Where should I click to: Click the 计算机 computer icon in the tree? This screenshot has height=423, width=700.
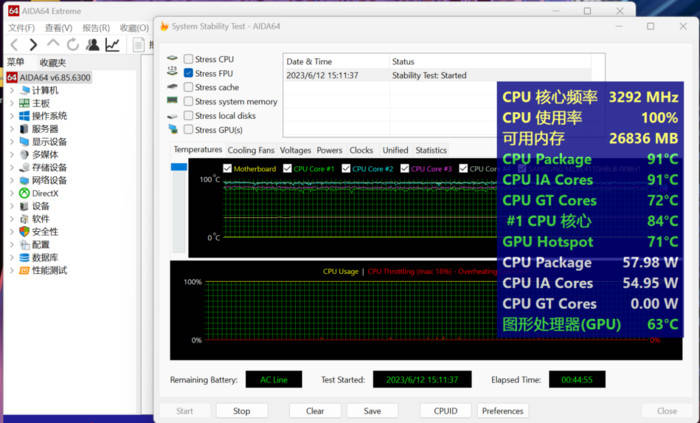25,91
